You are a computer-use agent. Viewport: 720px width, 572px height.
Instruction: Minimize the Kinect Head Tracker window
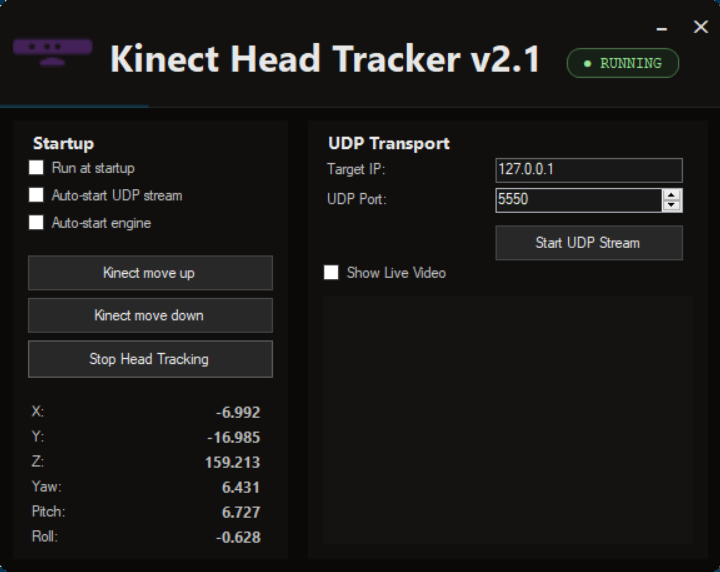(662, 30)
